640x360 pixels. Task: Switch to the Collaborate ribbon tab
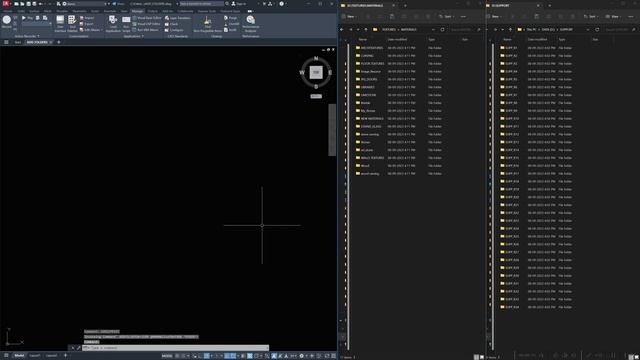[185, 11]
